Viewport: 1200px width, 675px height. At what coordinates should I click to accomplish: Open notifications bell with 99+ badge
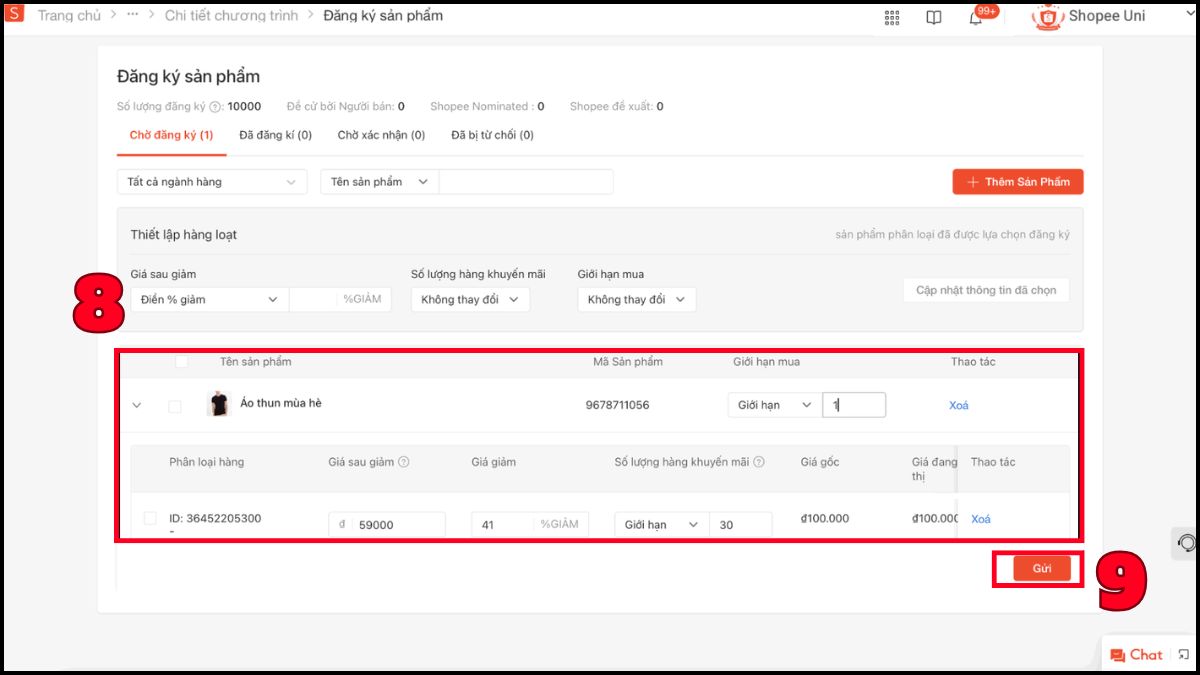click(977, 16)
